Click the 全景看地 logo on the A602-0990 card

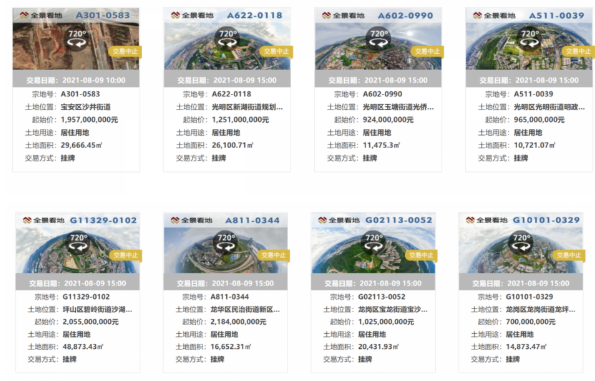(343, 16)
